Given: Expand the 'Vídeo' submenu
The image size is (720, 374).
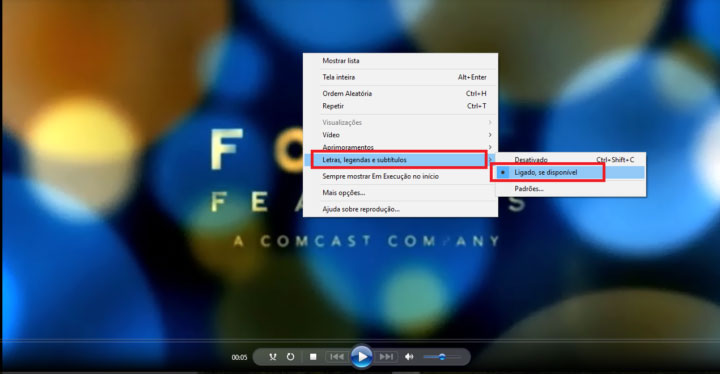Looking at the screenshot, I should click(400, 135).
